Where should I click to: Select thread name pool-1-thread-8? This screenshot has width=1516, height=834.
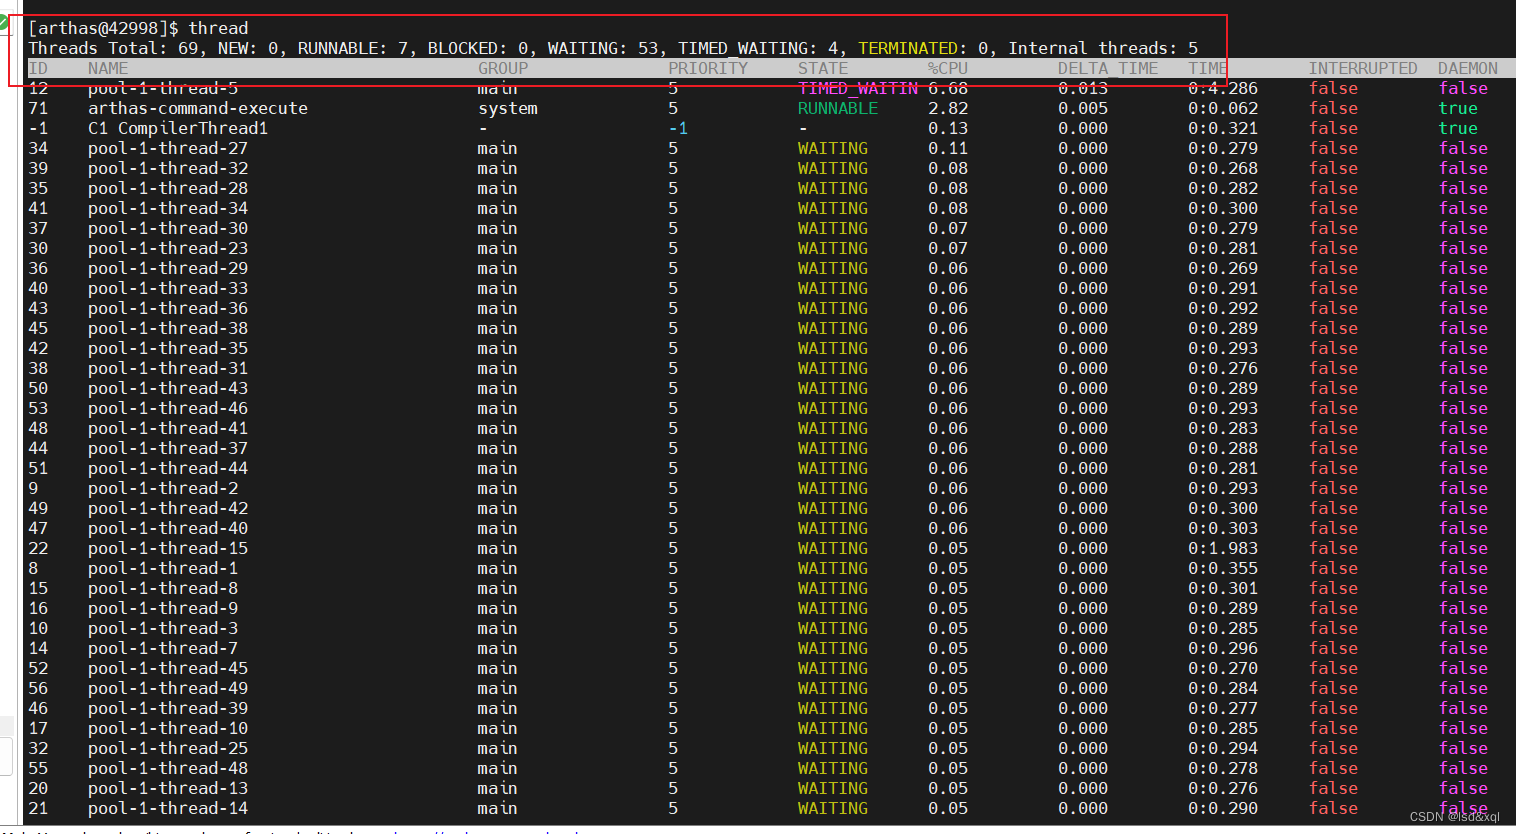[x=163, y=588]
